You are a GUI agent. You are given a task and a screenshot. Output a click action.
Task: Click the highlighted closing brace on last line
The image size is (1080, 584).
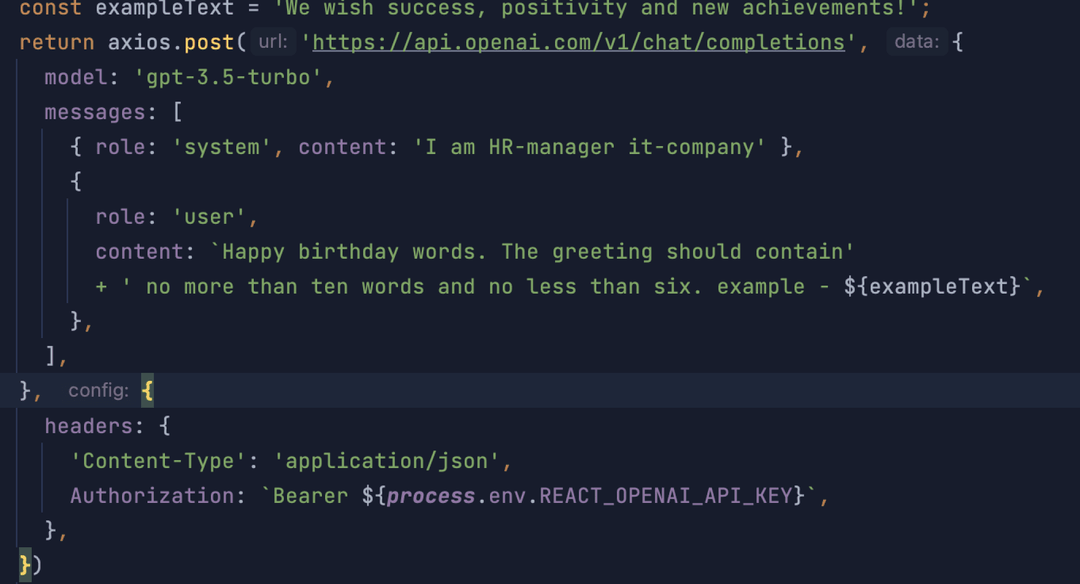pyautogui.click(x=25, y=565)
